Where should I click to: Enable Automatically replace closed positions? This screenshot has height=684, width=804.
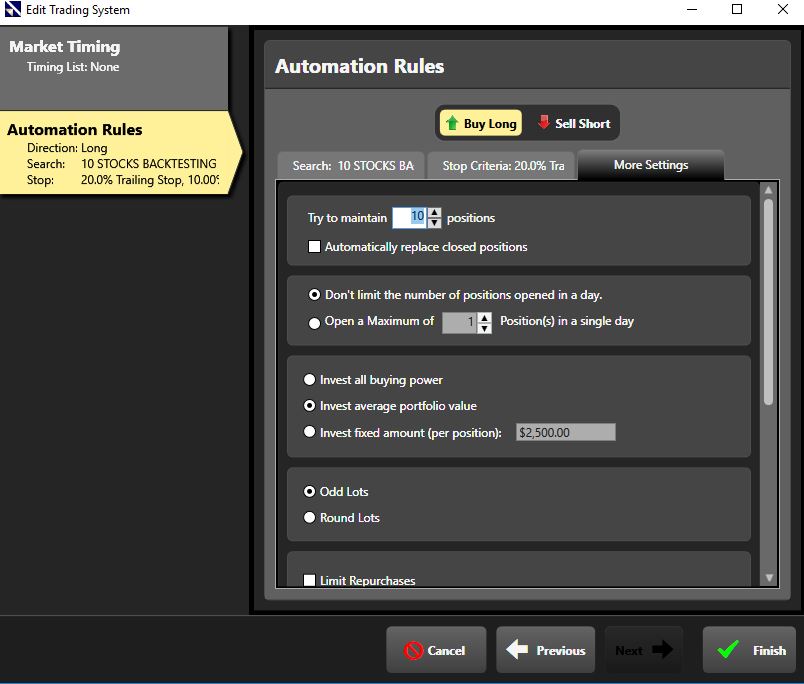click(x=314, y=247)
